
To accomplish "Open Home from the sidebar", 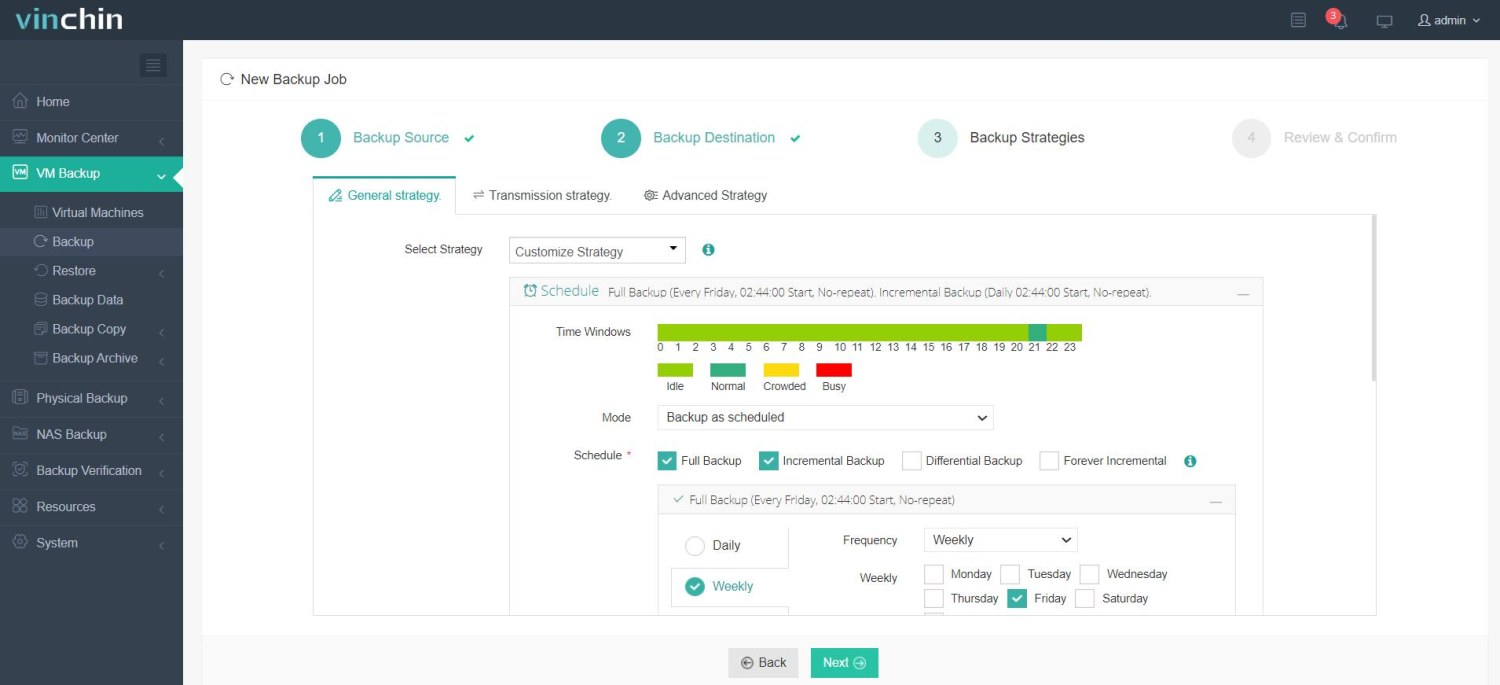I will click(53, 102).
